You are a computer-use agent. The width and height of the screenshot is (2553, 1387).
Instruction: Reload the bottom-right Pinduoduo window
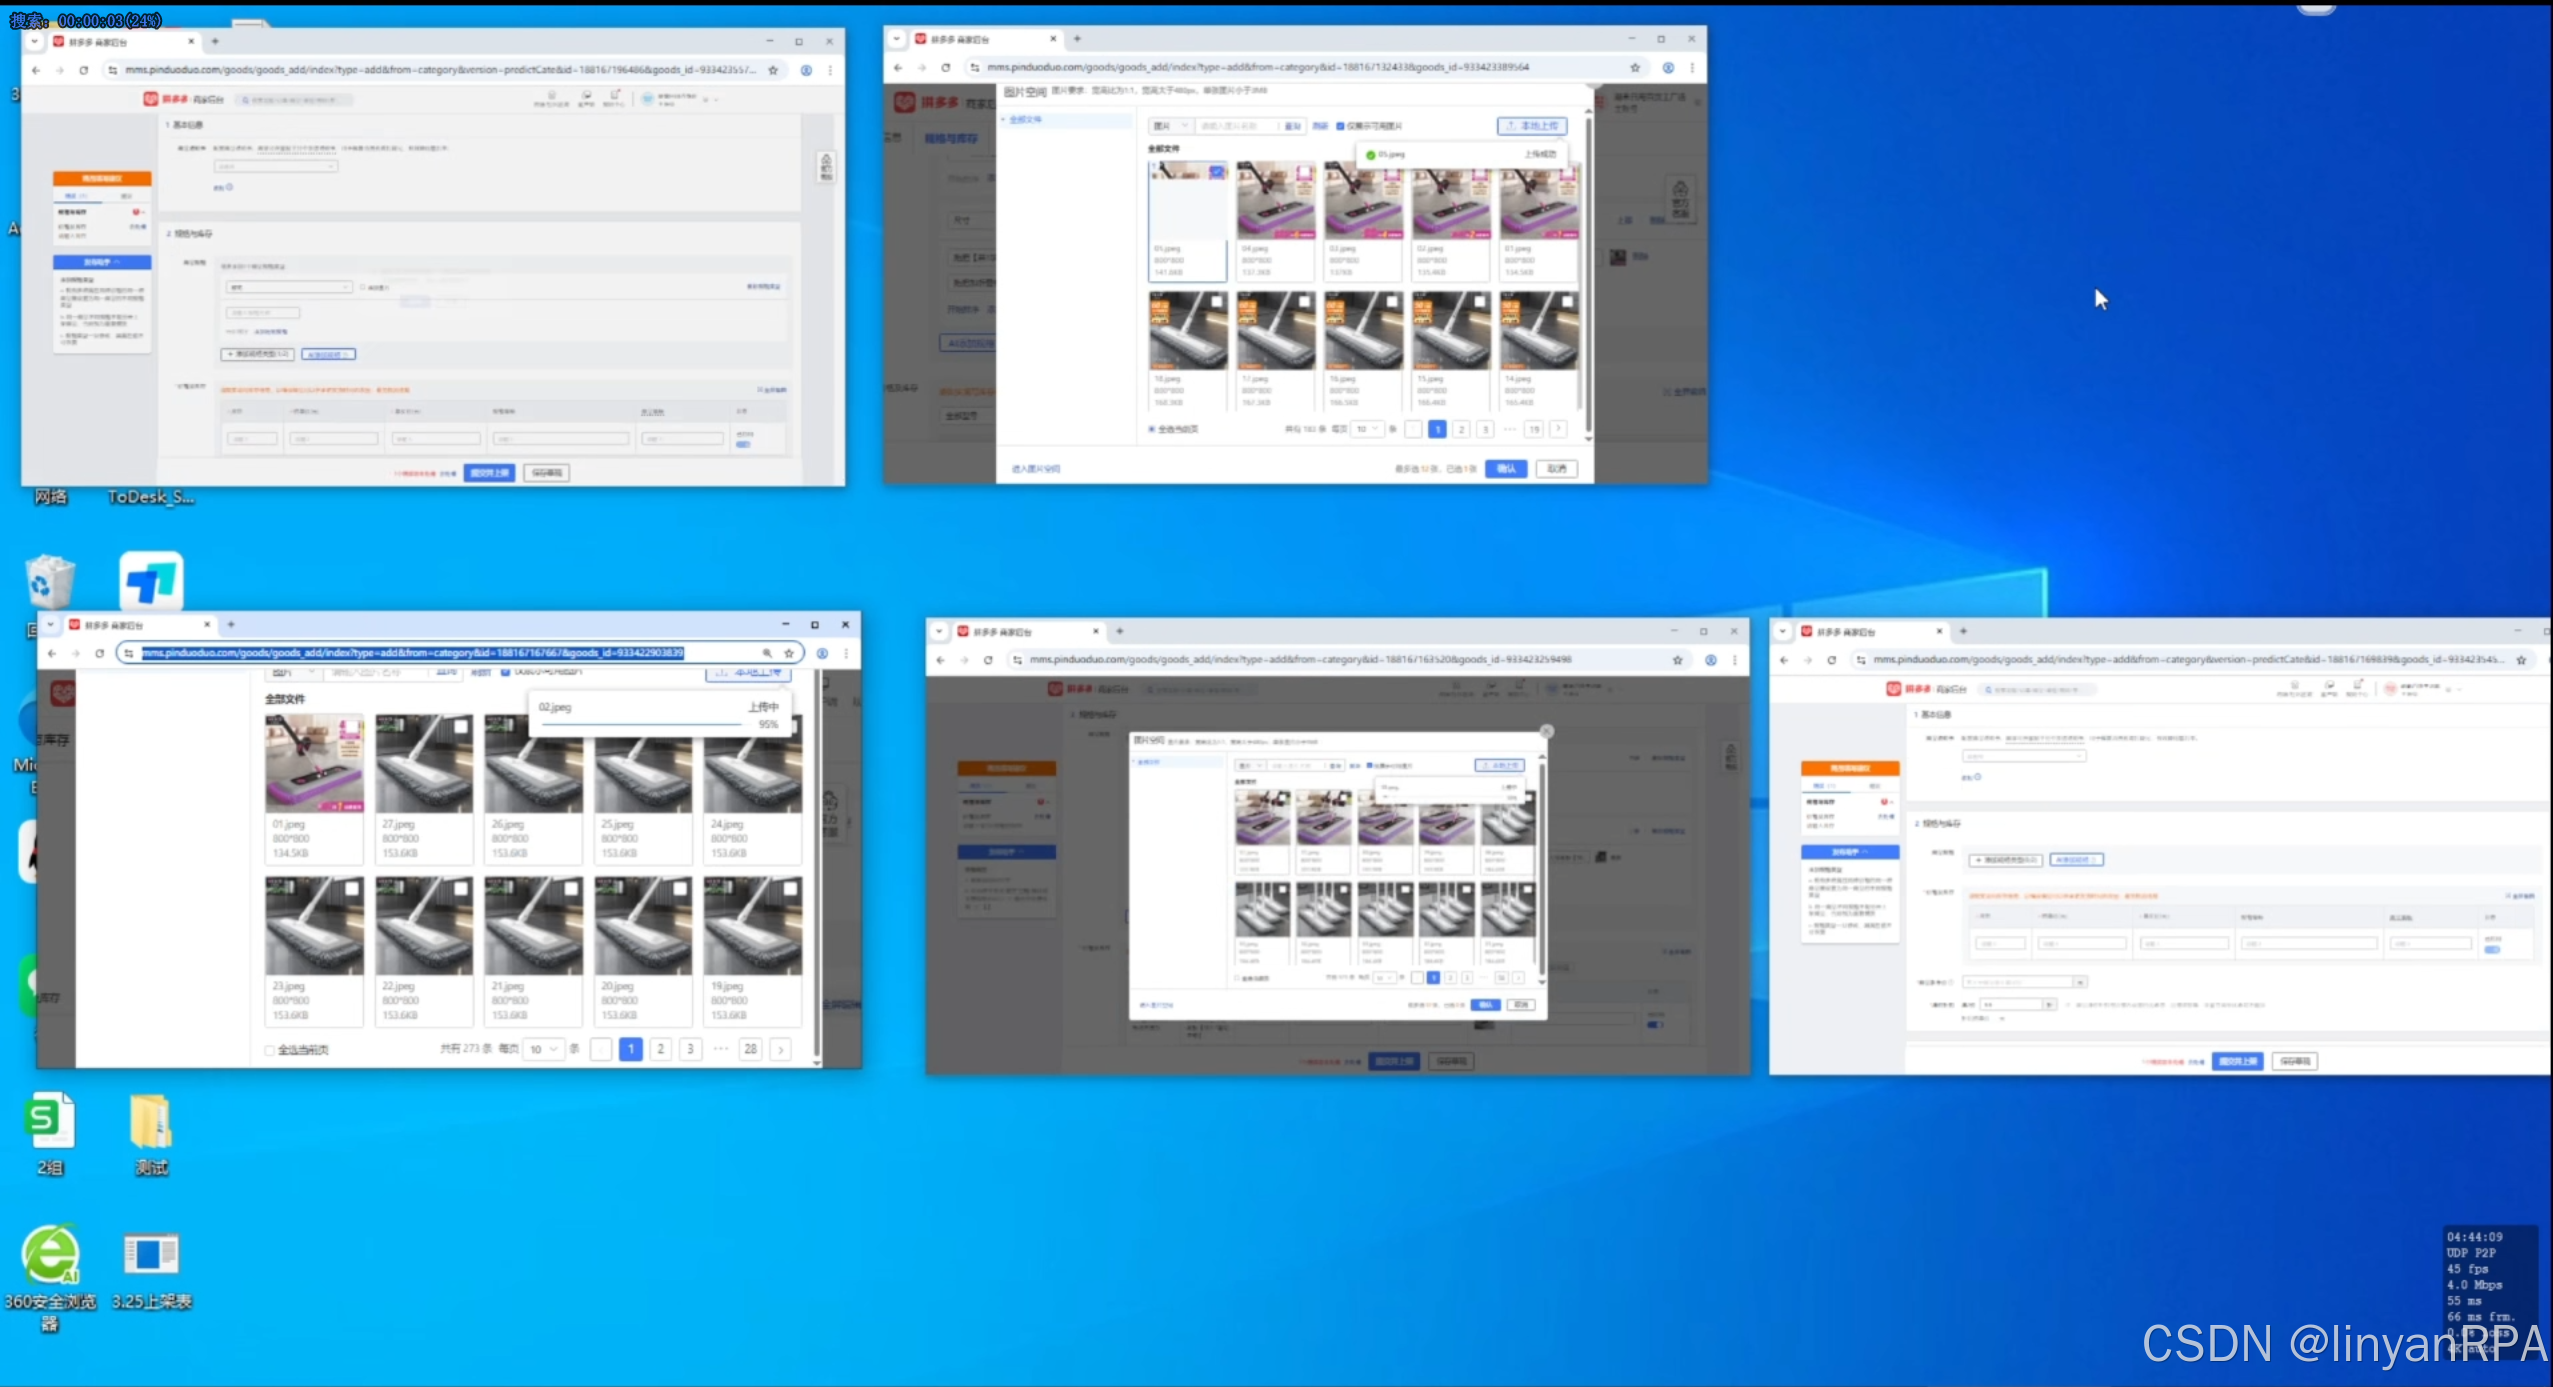coord(1832,660)
